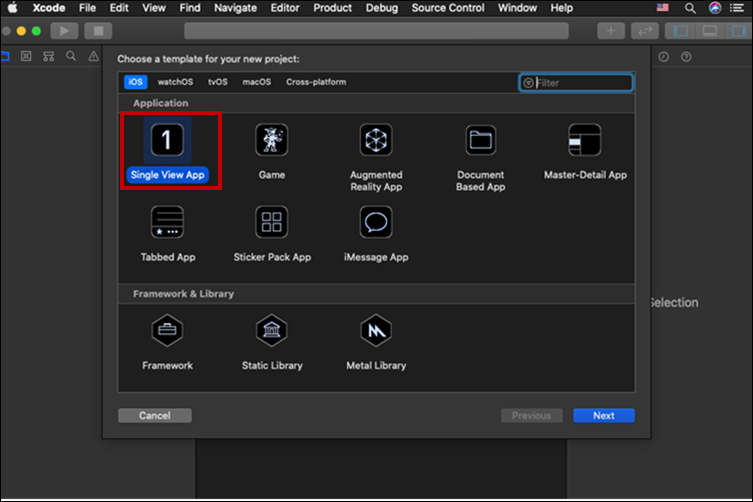Click the Xcode activity status bar
The image size is (753, 502).
[x=376, y=31]
